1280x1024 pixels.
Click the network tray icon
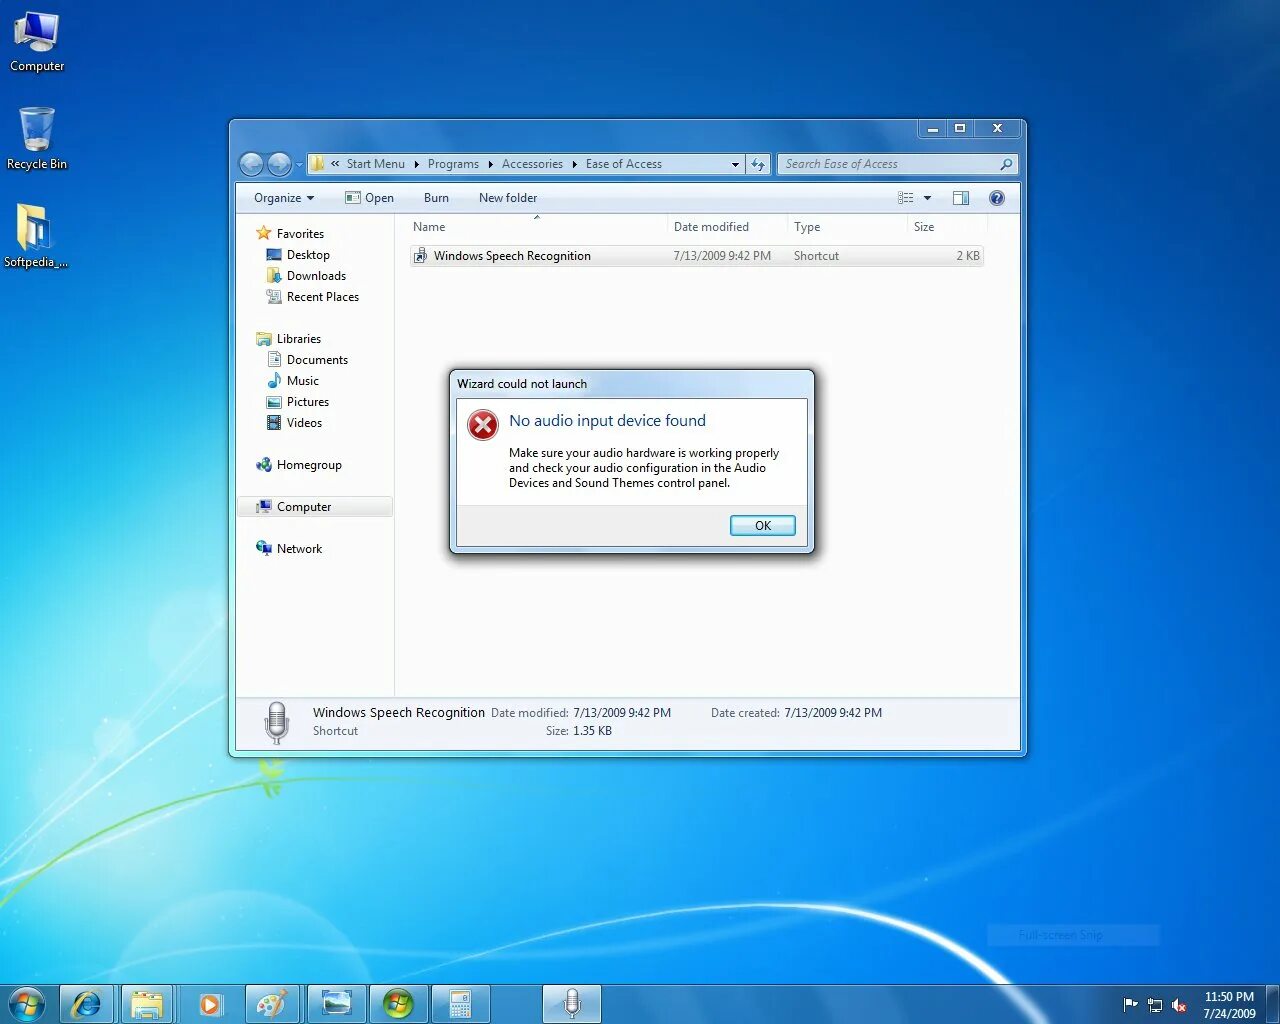click(x=1155, y=1005)
